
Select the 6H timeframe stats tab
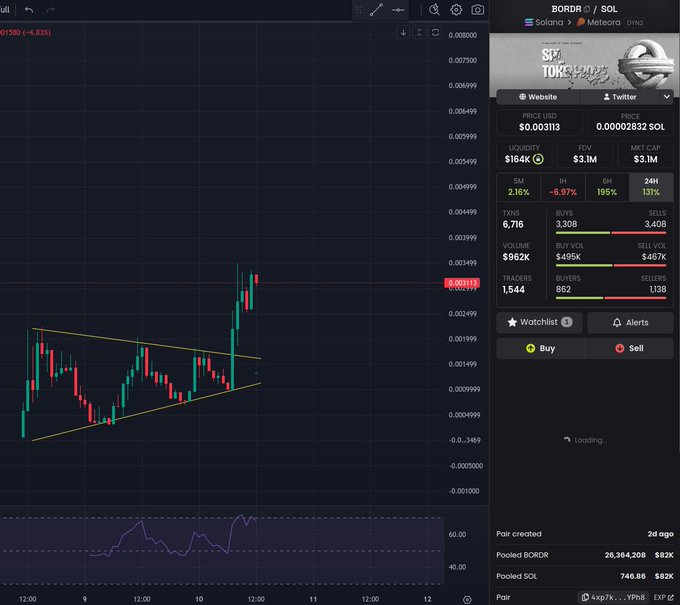point(607,187)
